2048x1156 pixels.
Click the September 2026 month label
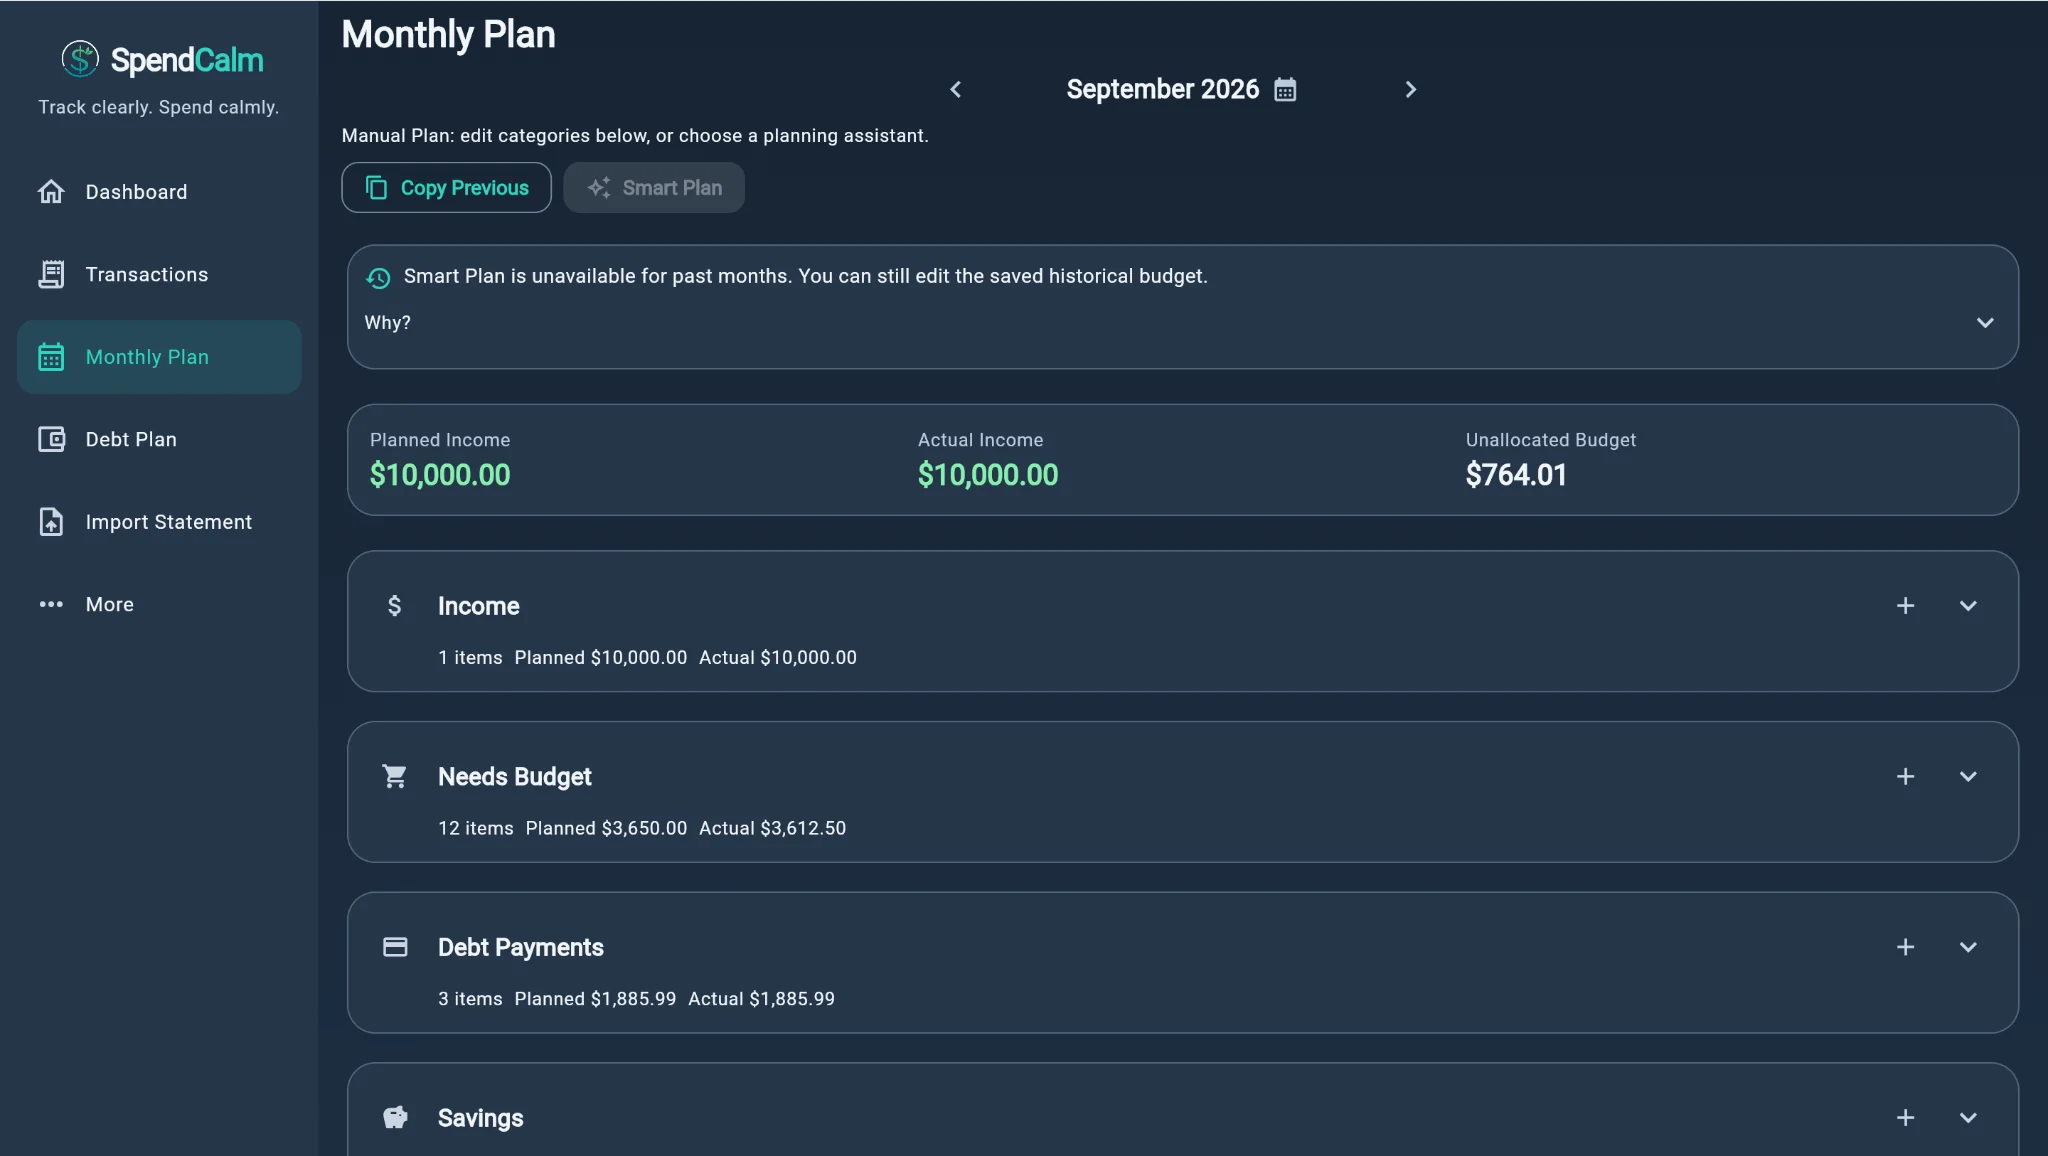coord(1162,89)
